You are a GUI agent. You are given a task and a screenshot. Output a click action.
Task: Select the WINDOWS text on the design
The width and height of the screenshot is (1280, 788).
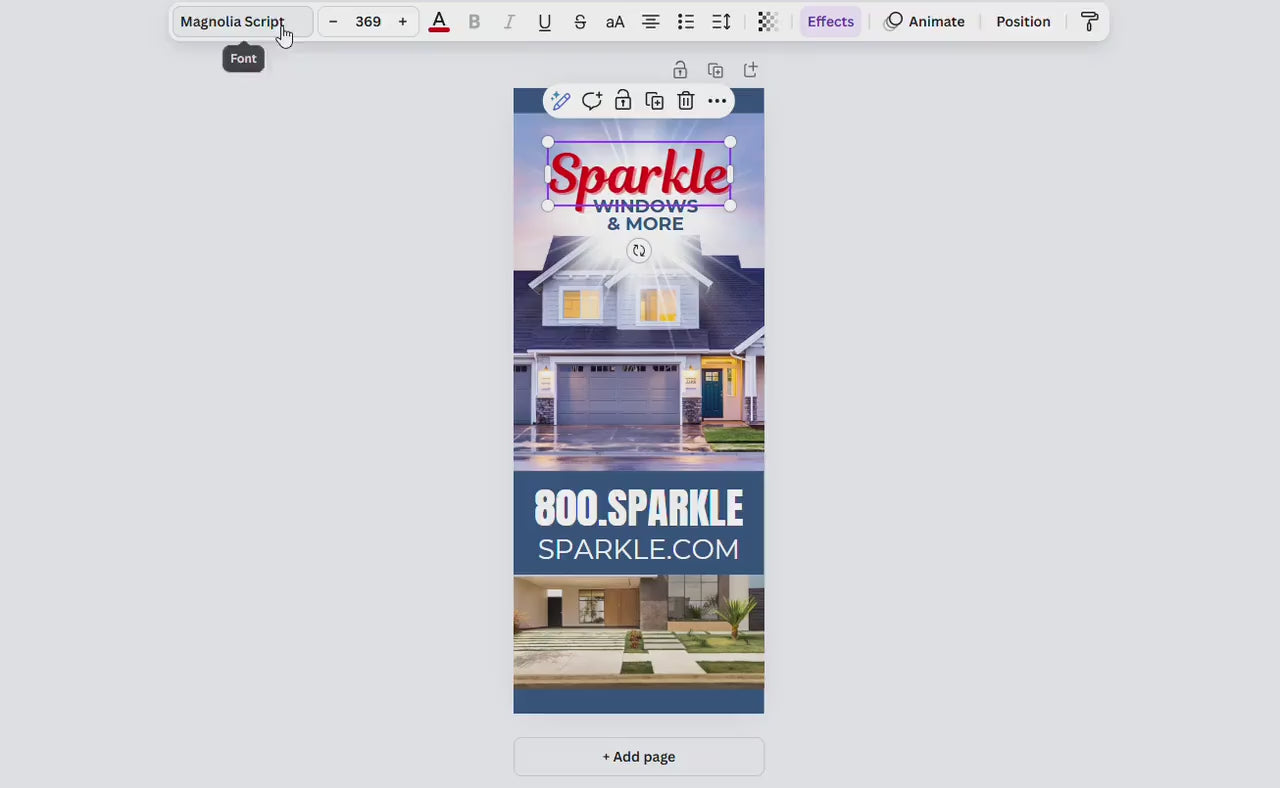[x=646, y=207]
